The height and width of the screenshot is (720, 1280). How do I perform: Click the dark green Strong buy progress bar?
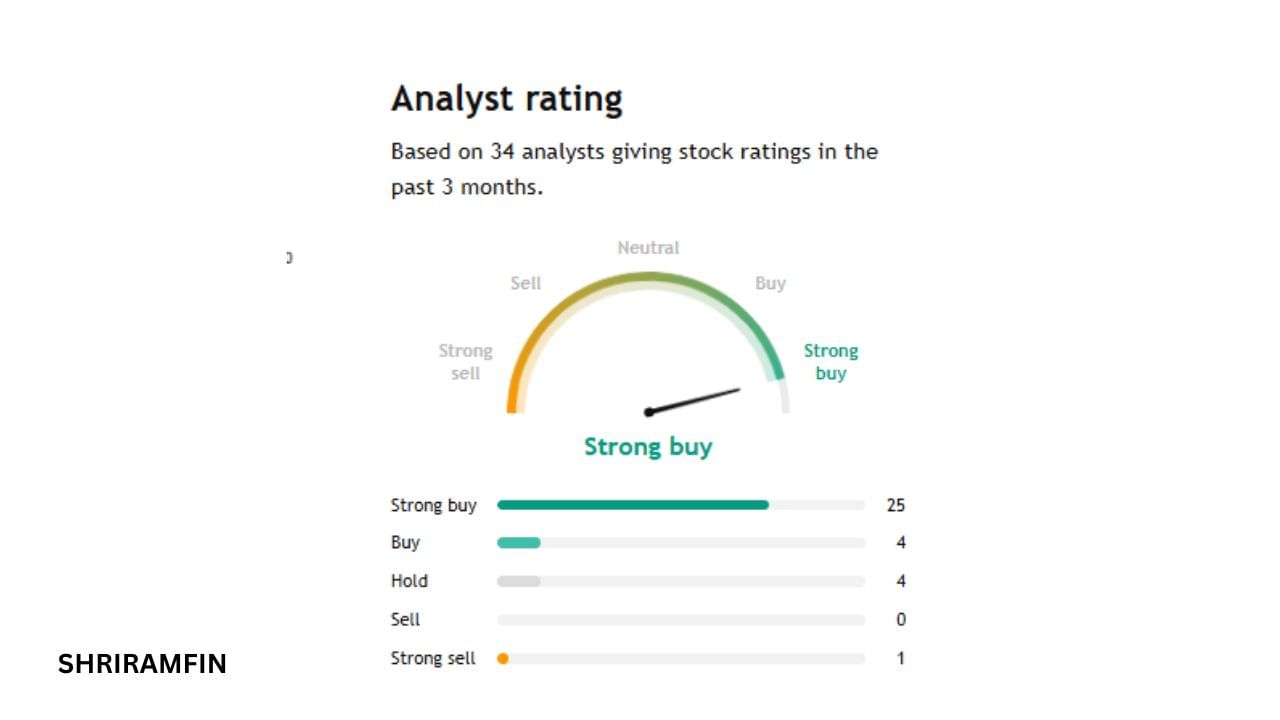coord(633,505)
